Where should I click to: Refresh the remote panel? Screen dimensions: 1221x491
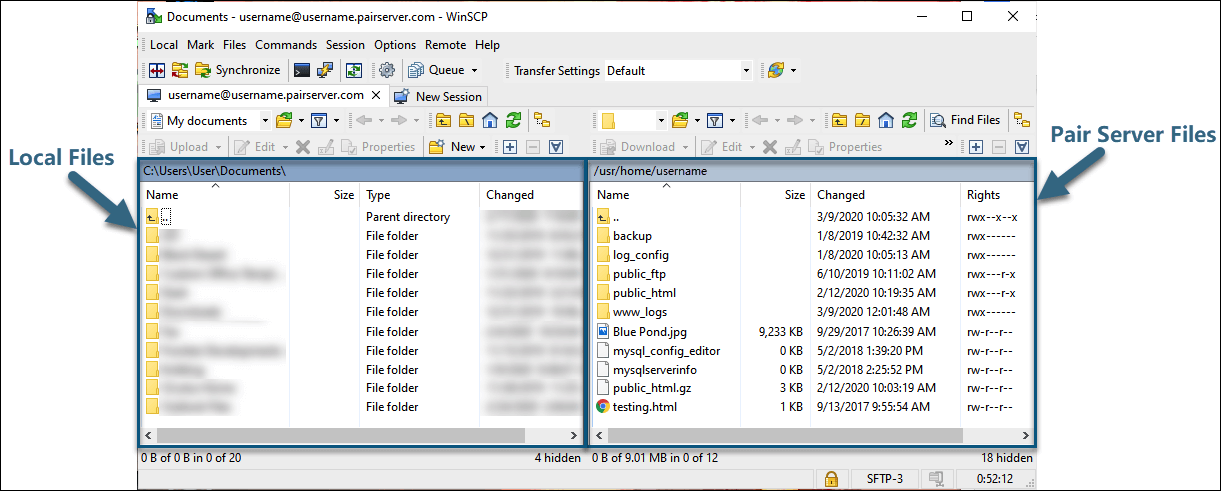point(908,121)
